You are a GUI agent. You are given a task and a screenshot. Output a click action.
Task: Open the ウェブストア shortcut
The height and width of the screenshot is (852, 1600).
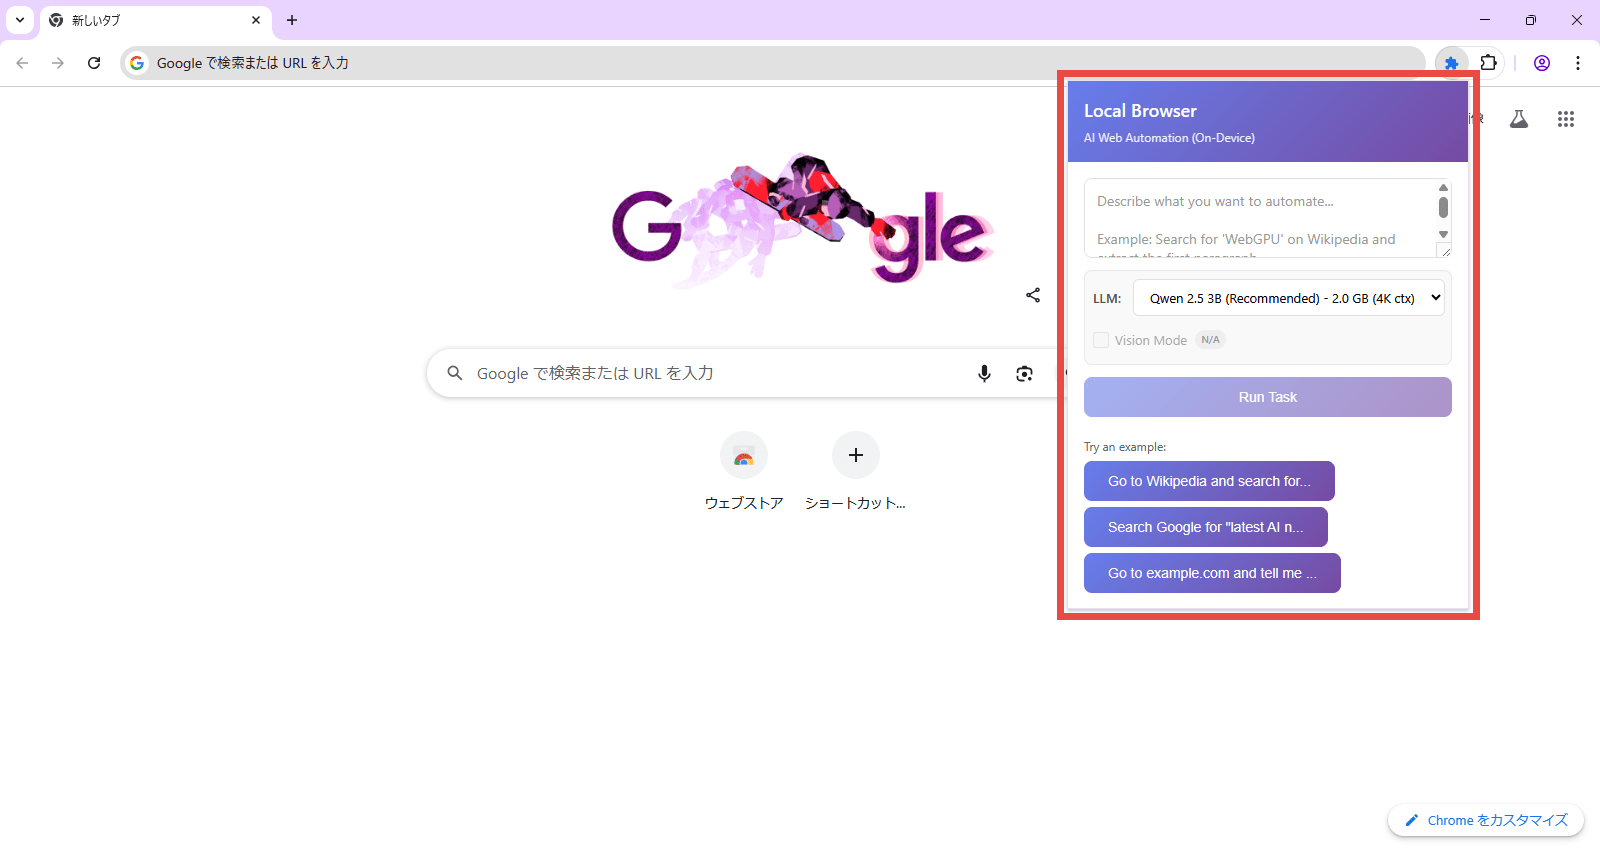point(744,471)
